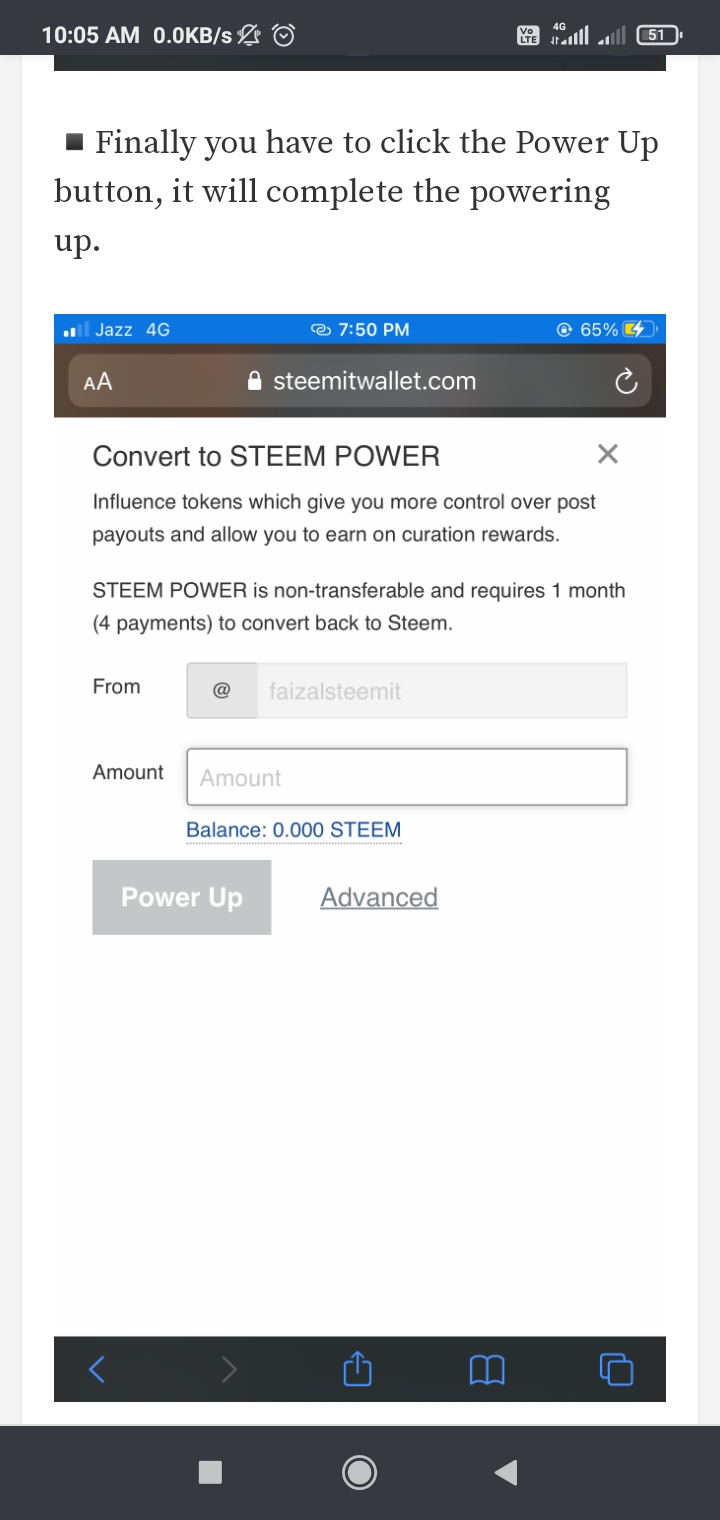The image size is (720, 1520).
Task: Click the Power Up button
Action: 182,897
